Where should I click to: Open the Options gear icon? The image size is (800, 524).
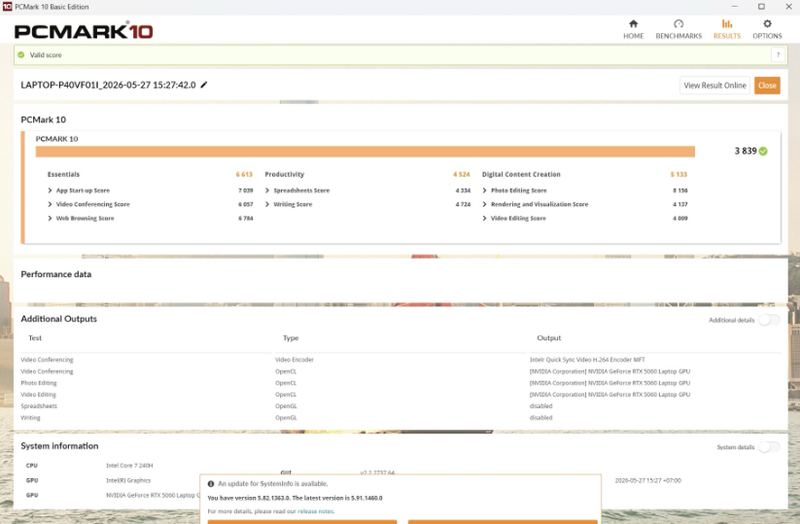coord(767,23)
